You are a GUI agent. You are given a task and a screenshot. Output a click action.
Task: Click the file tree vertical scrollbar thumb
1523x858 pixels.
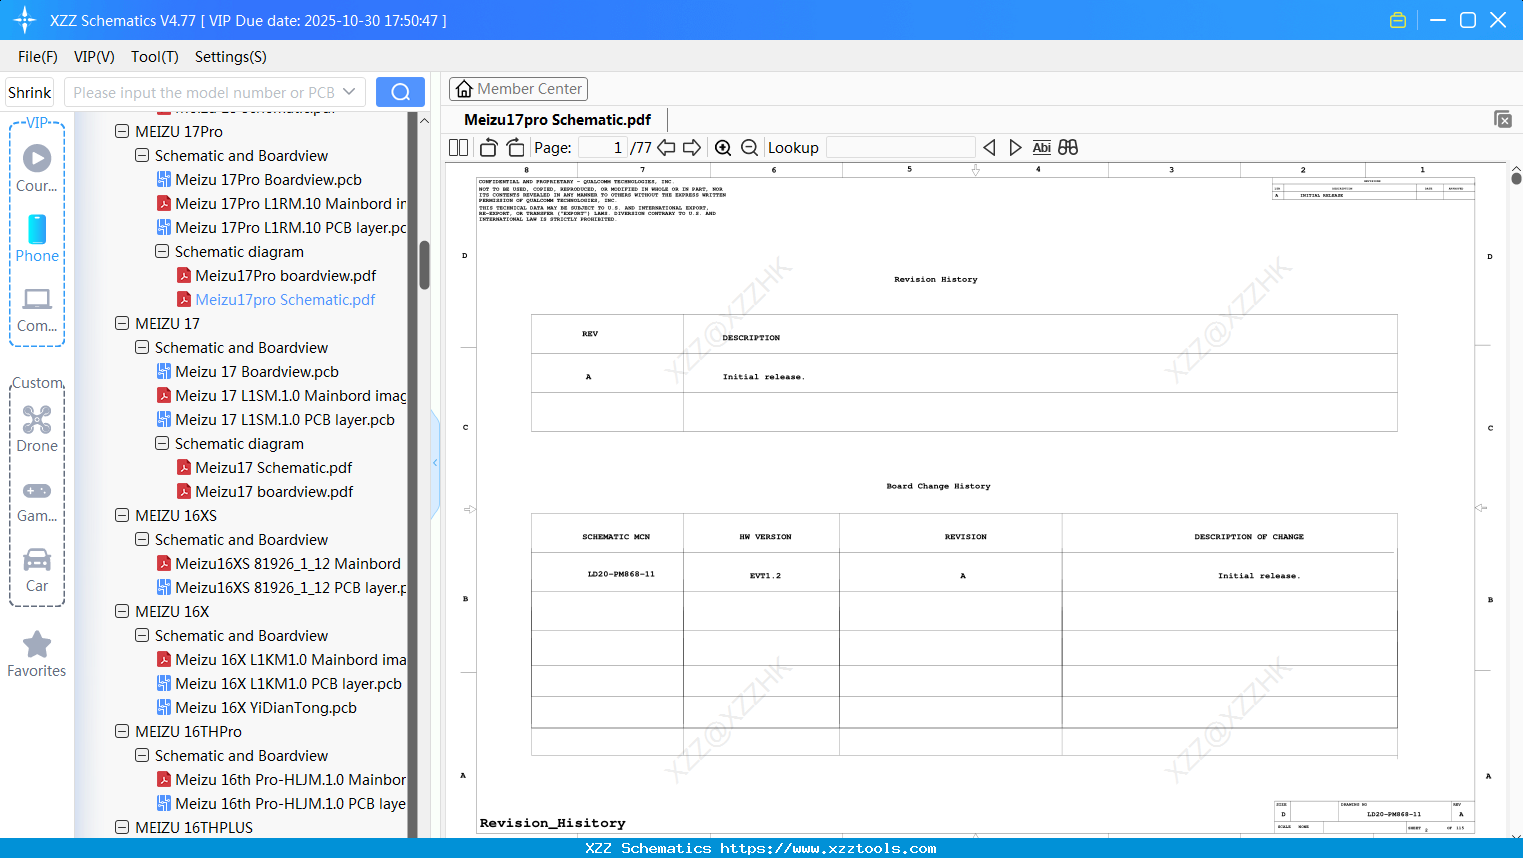coord(424,265)
